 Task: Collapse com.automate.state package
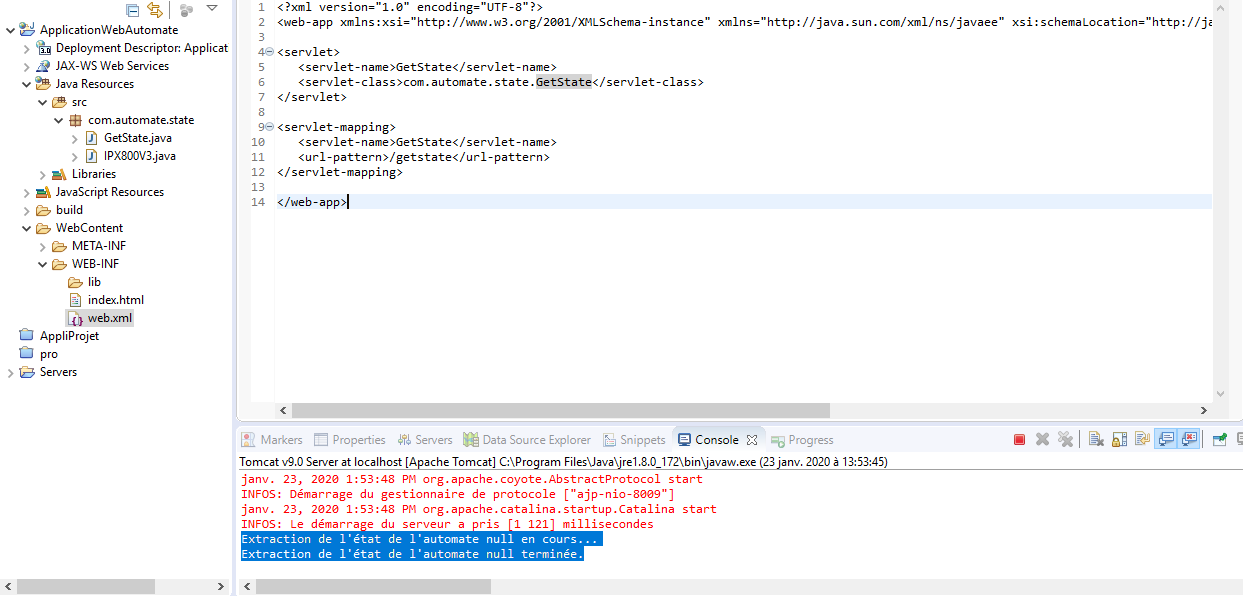point(59,120)
